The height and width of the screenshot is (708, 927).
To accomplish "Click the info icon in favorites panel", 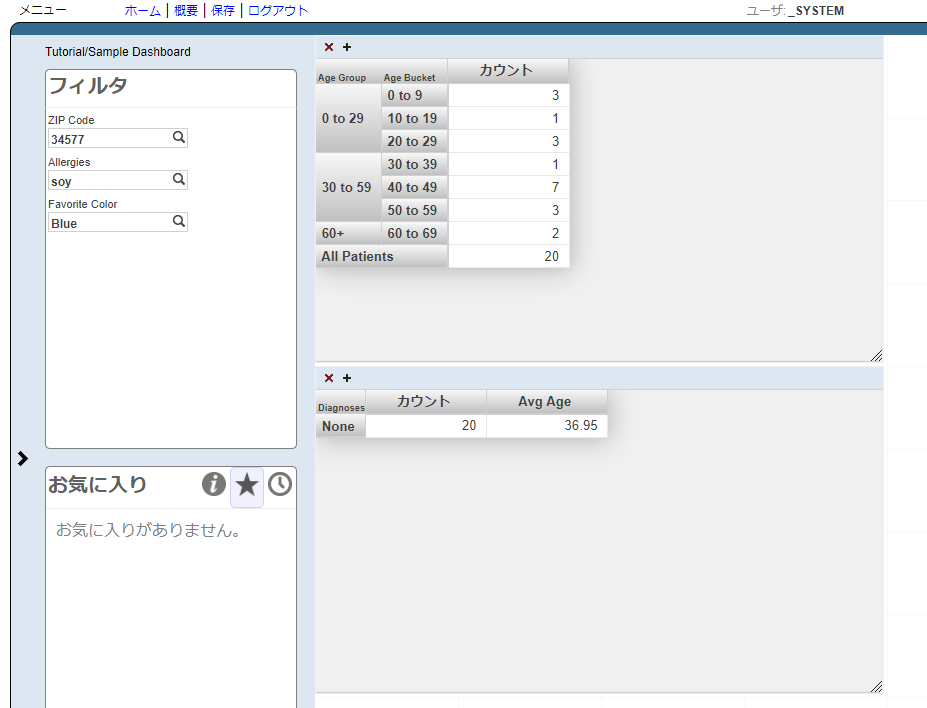I will 214,485.
